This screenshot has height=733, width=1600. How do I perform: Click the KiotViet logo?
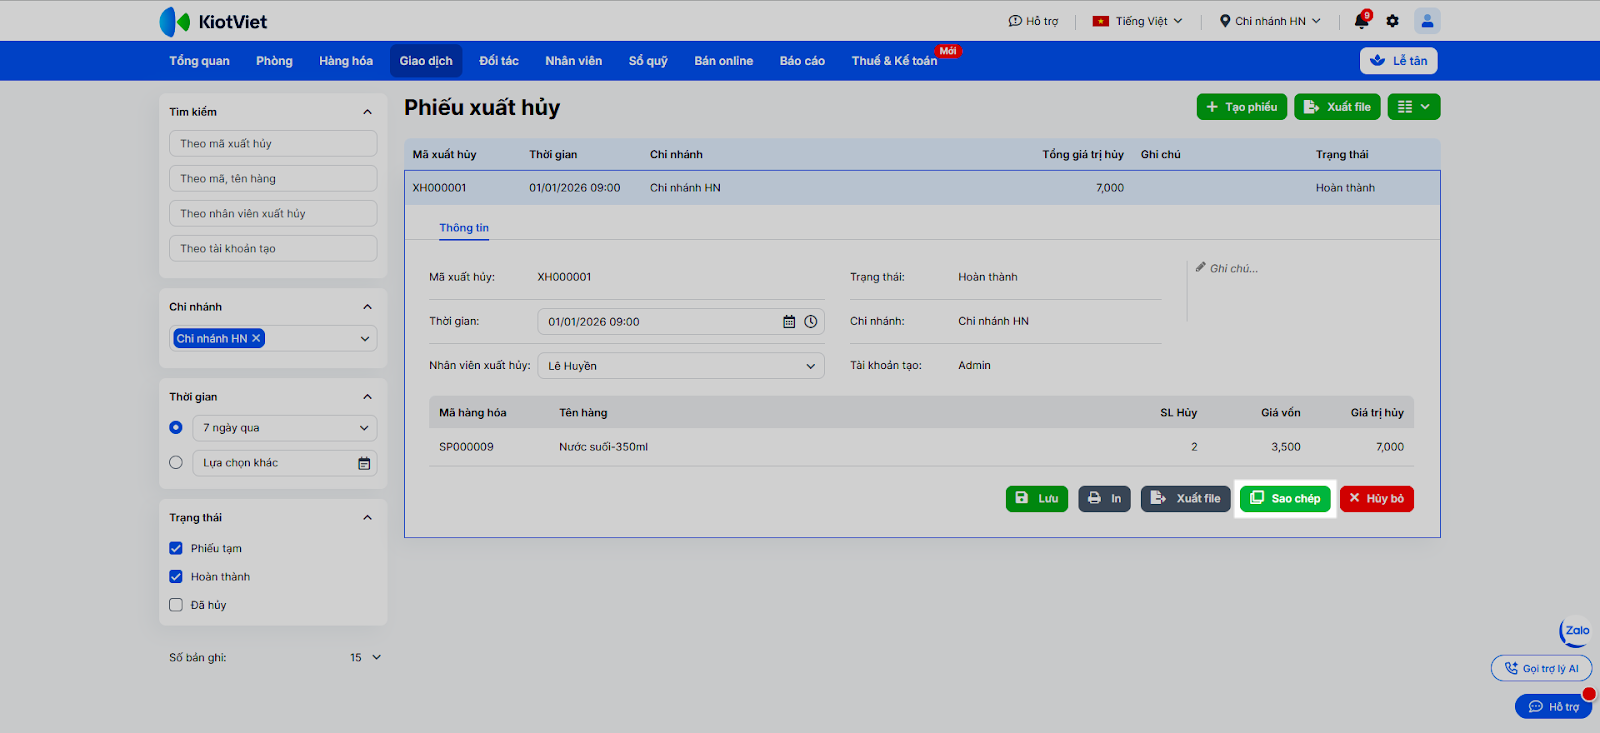point(213,21)
